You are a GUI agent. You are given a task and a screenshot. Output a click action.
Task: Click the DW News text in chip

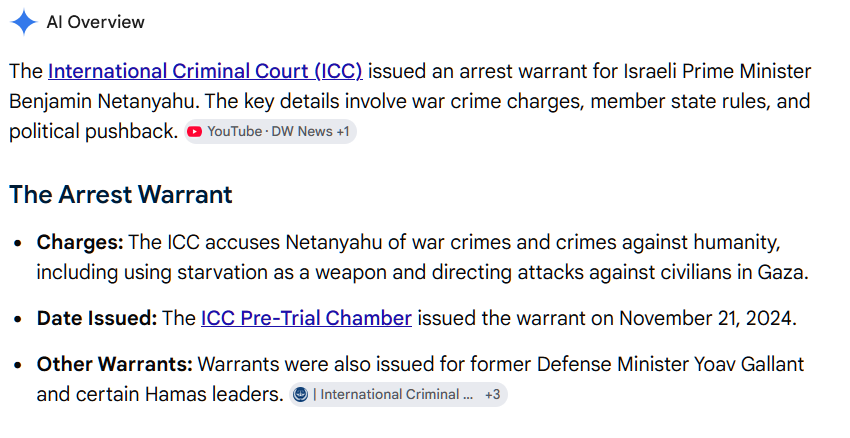tap(302, 132)
